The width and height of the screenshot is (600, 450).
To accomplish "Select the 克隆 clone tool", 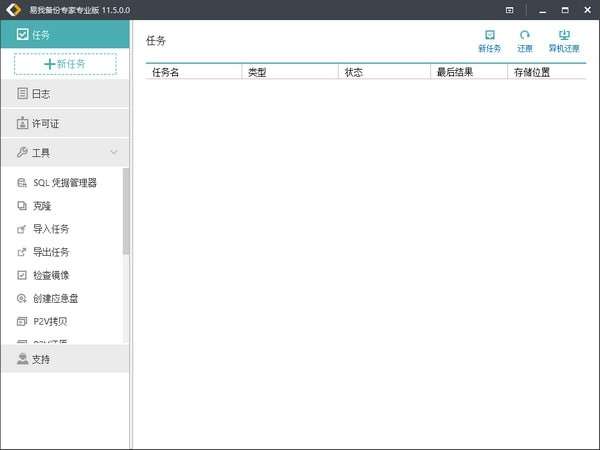I will [x=41, y=206].
